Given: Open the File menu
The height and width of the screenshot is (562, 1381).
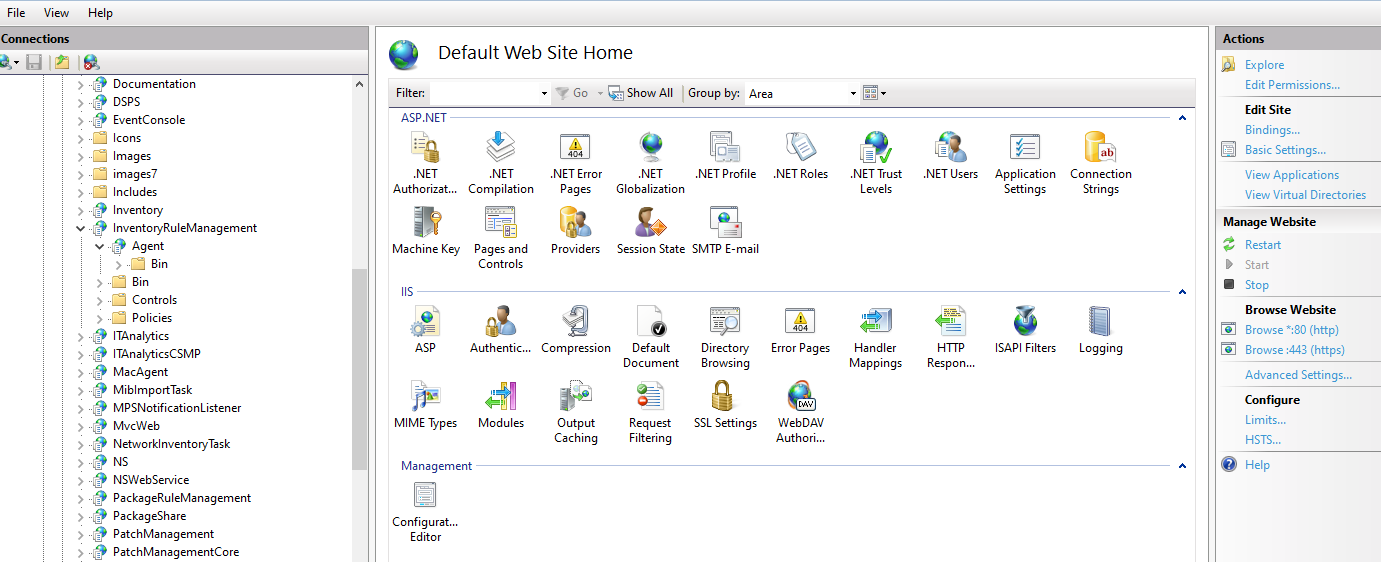Looking at the screenshot, I should 16,13.
